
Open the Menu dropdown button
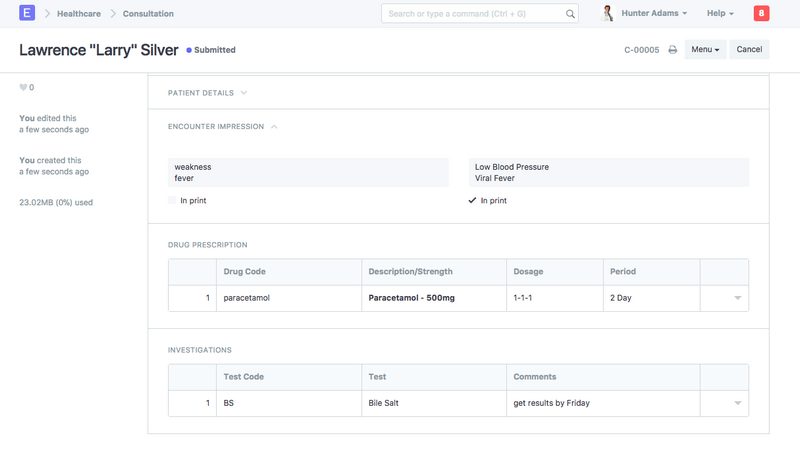tap(705, 50)
